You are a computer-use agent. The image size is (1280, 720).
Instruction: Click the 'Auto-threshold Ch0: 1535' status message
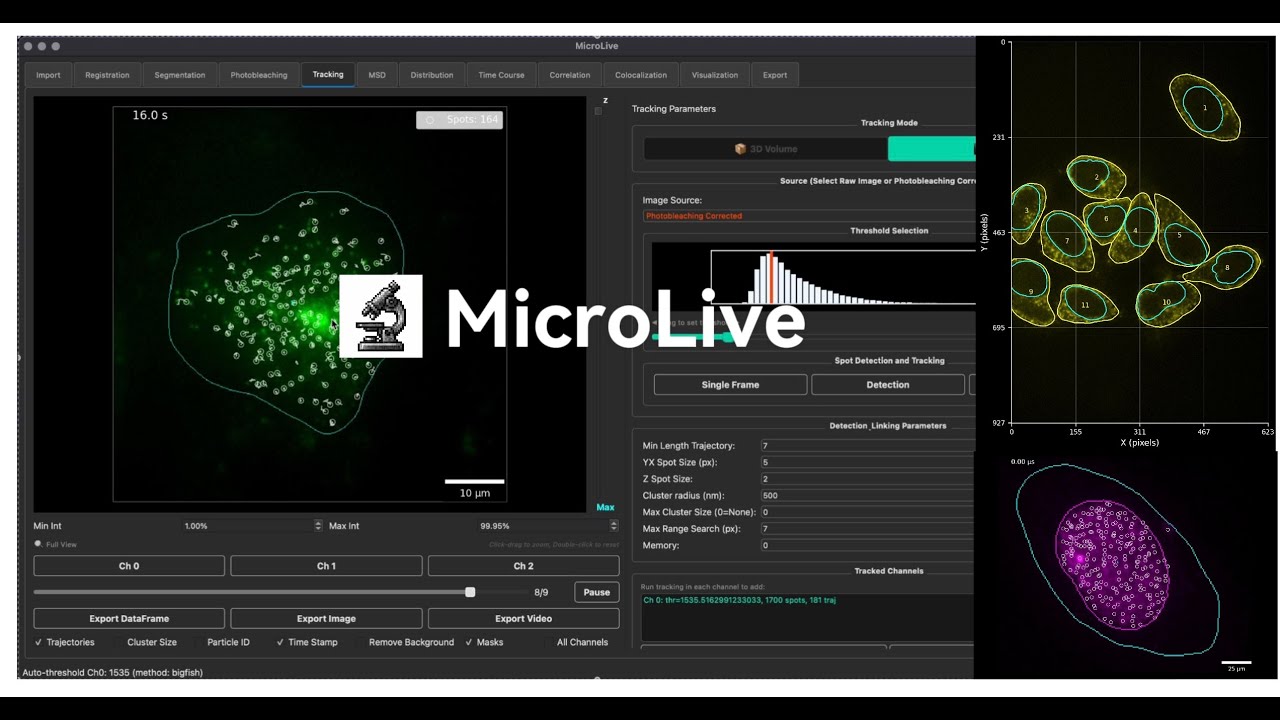point(112,673)
